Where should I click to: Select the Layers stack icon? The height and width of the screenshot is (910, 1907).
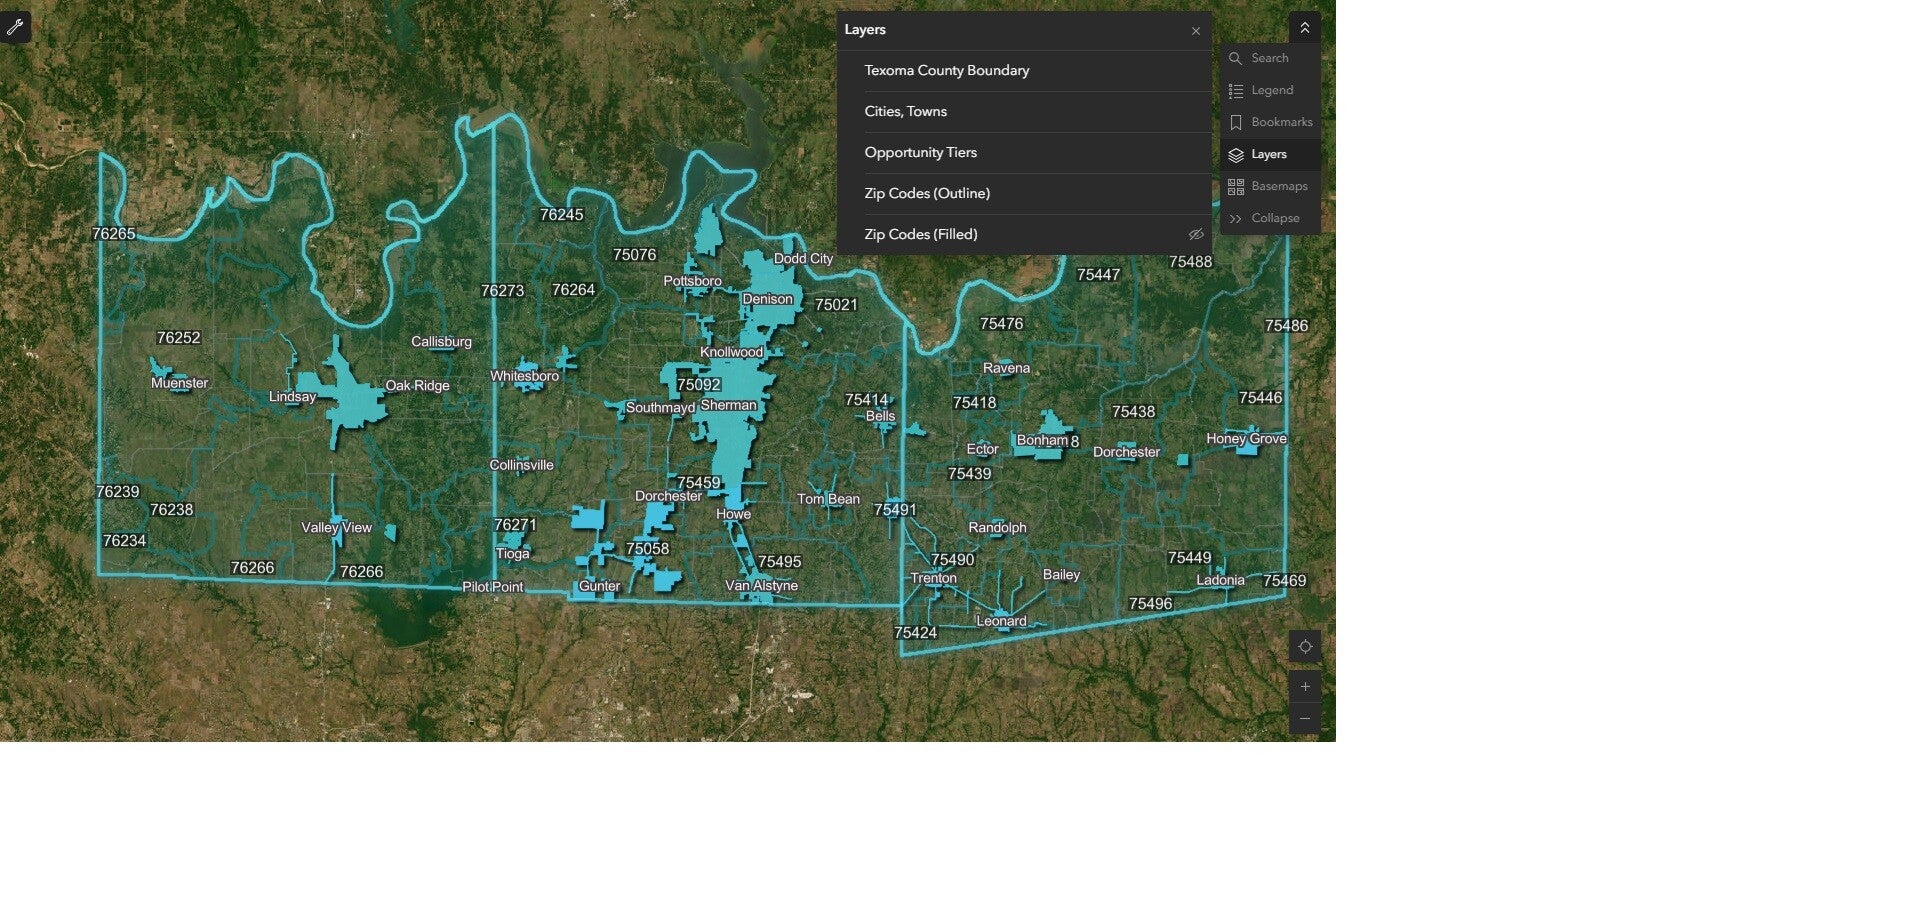(1236, 155)
